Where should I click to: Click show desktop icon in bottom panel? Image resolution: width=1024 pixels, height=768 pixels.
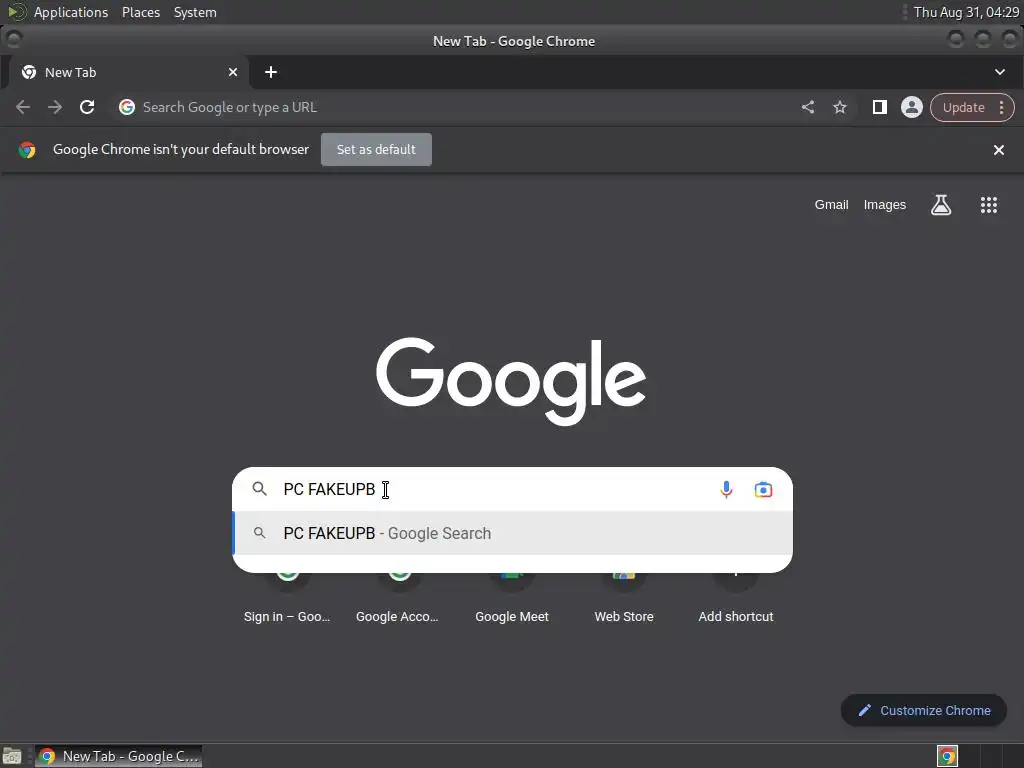pos(12,756)
